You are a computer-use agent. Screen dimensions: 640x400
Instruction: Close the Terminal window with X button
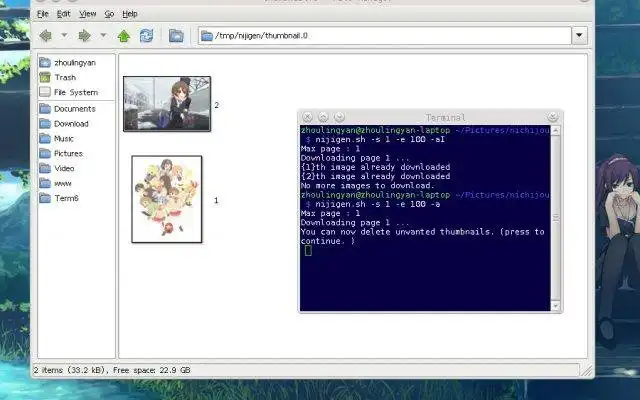[307, 118]
